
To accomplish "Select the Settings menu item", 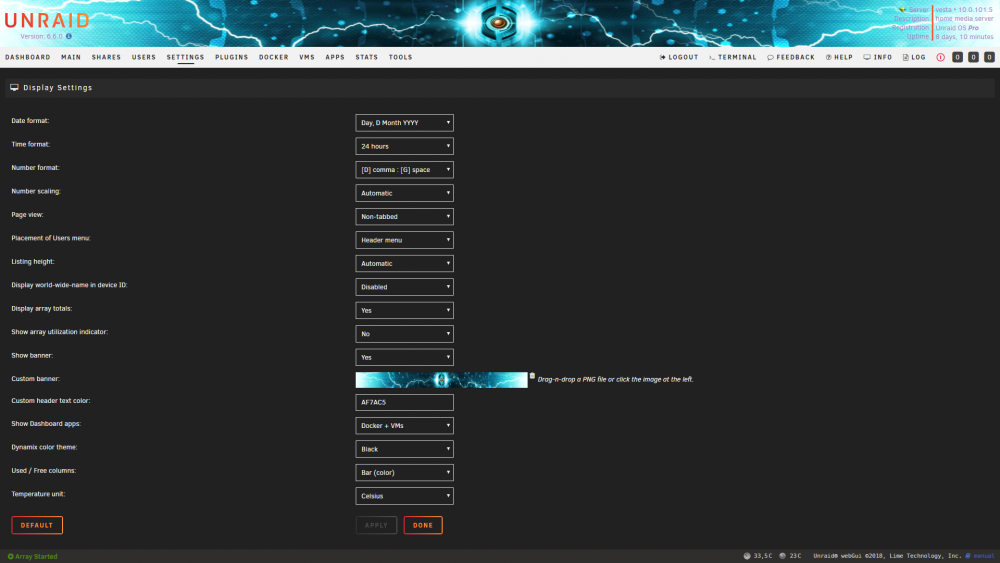I will pos(186,57).
